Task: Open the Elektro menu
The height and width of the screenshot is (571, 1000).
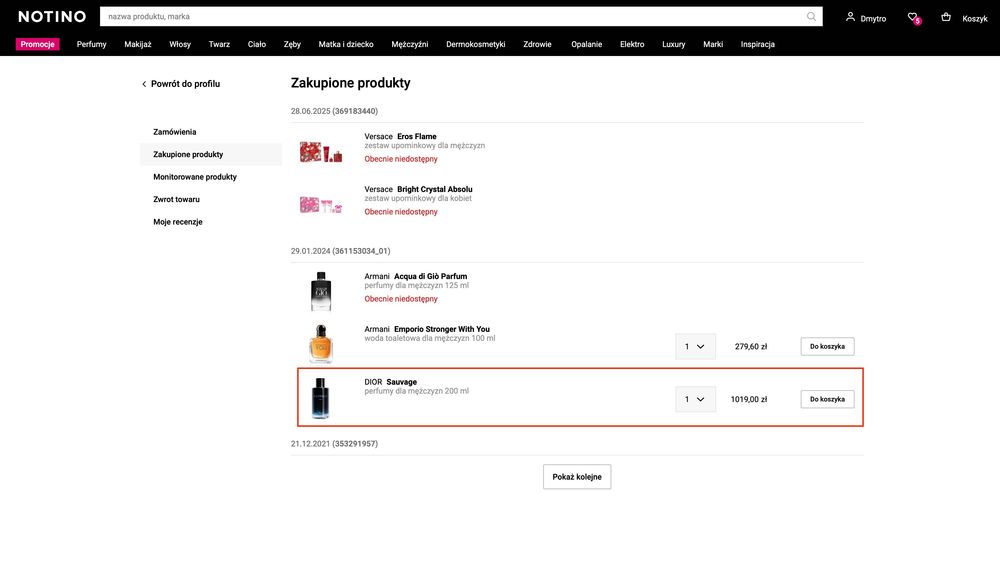Action: coord(632,44)
